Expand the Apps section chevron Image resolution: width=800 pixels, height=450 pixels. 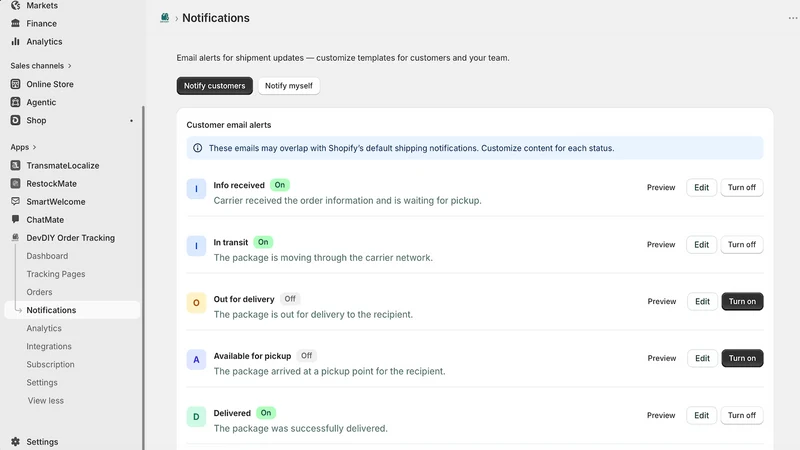tap(34, 147)
